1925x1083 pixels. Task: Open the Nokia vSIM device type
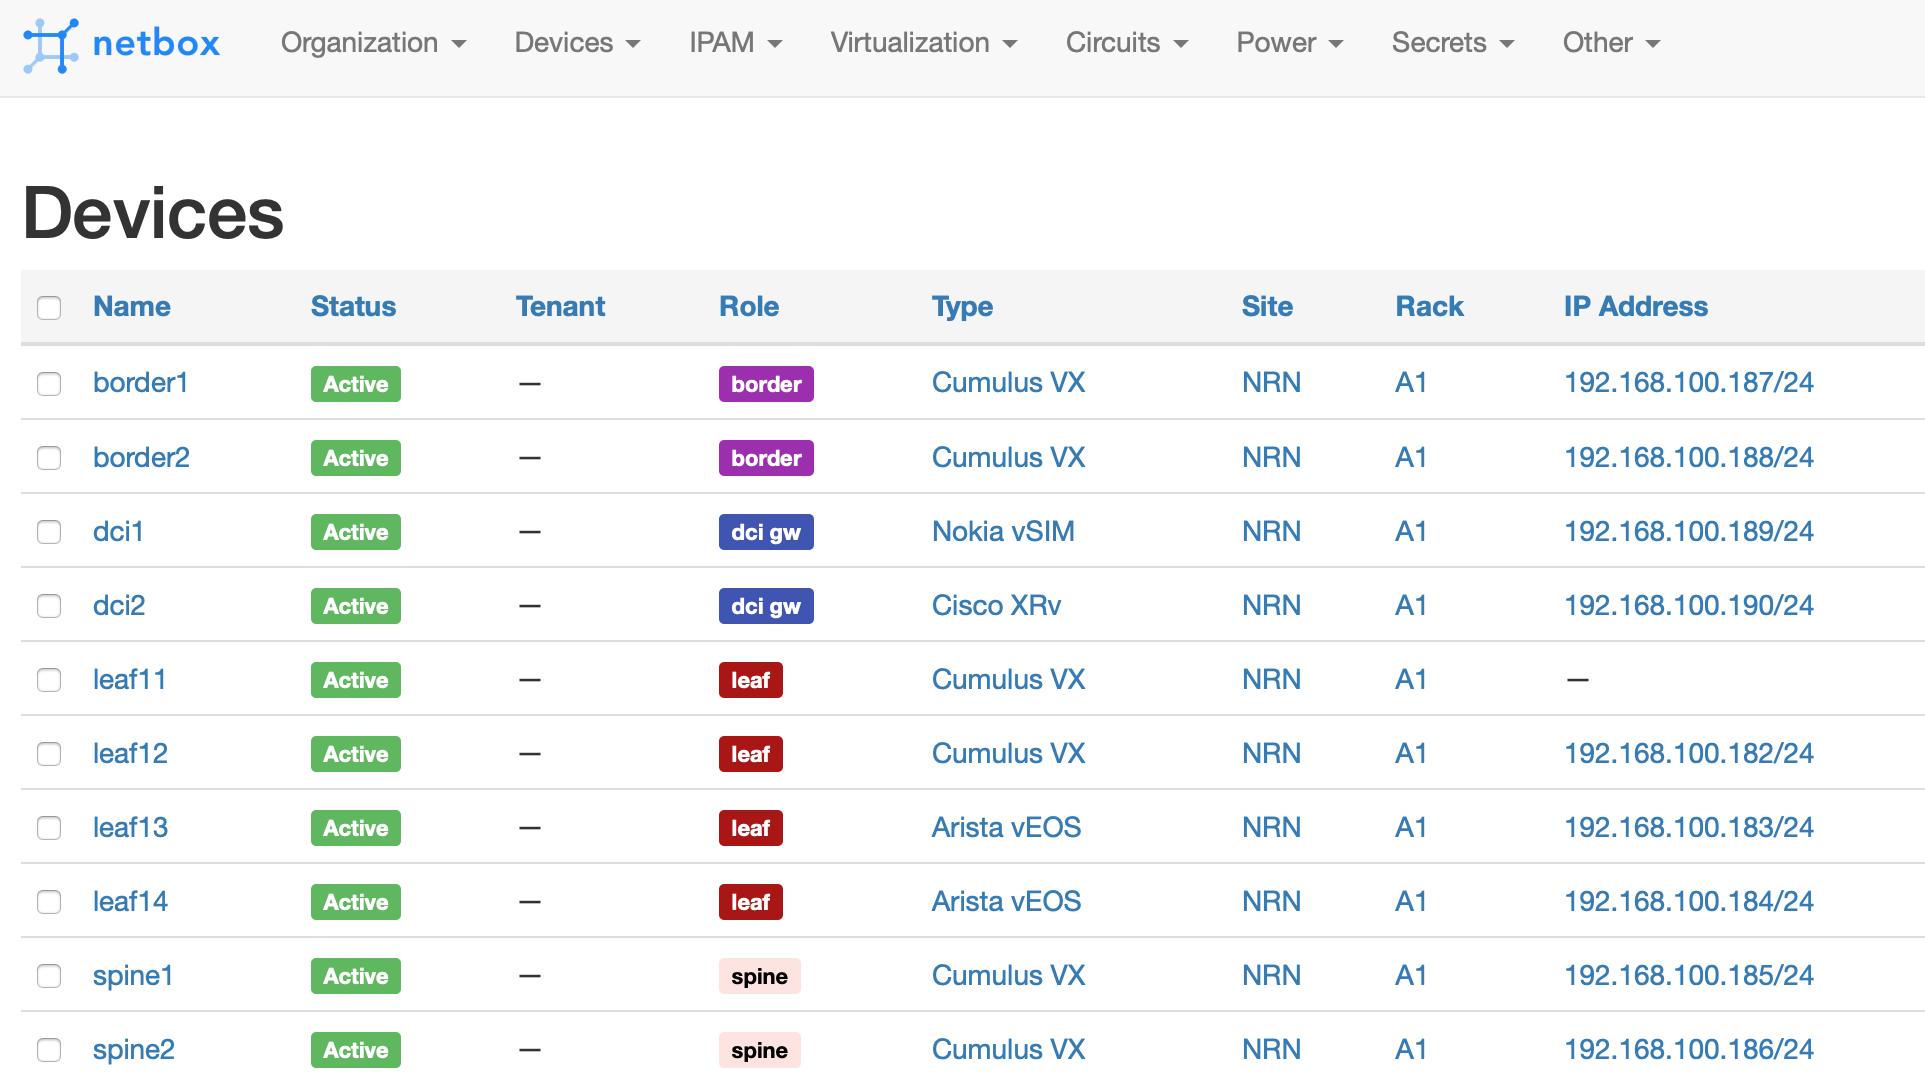pos(1003,531)
